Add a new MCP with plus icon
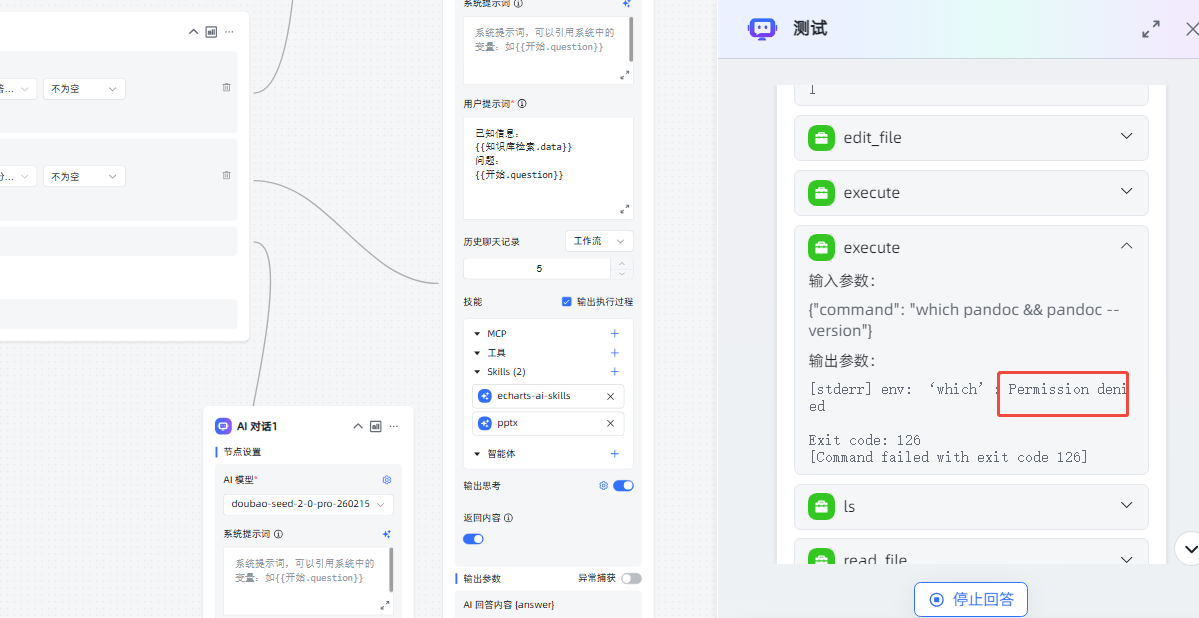Viewport: 1199px width, 618px height. pos(614,334)
